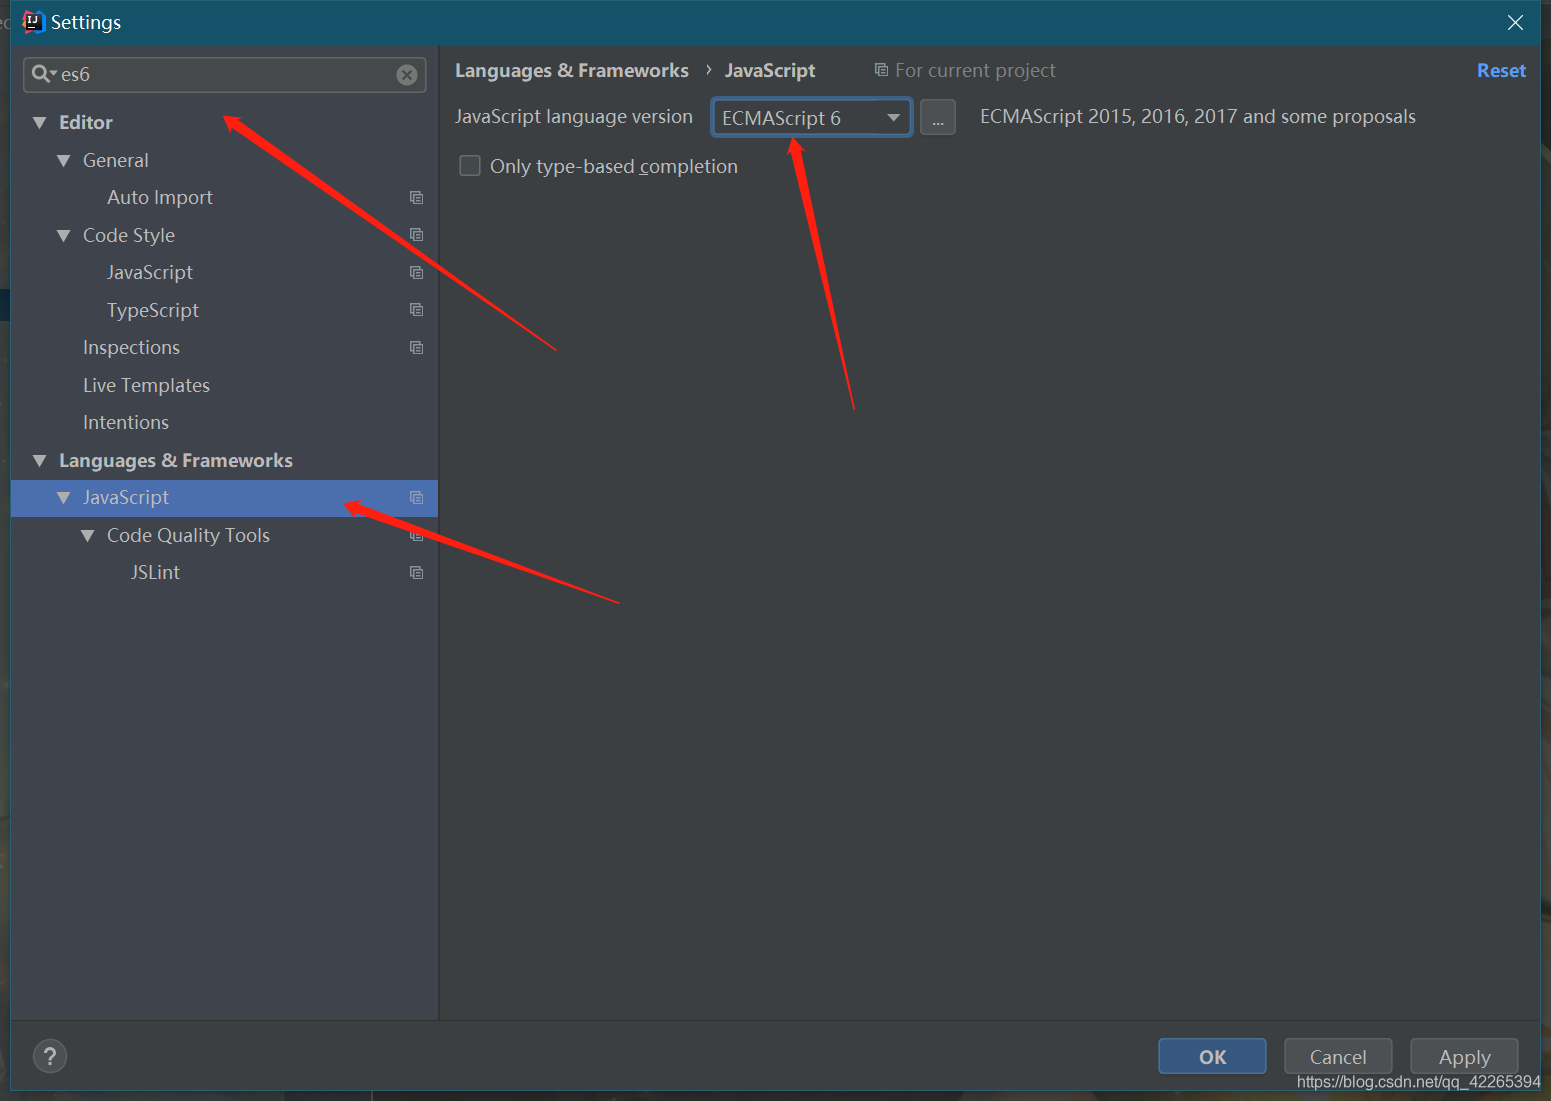Clear the es6 search field
The image size is (1551, 1101).
tap(407, 75)
